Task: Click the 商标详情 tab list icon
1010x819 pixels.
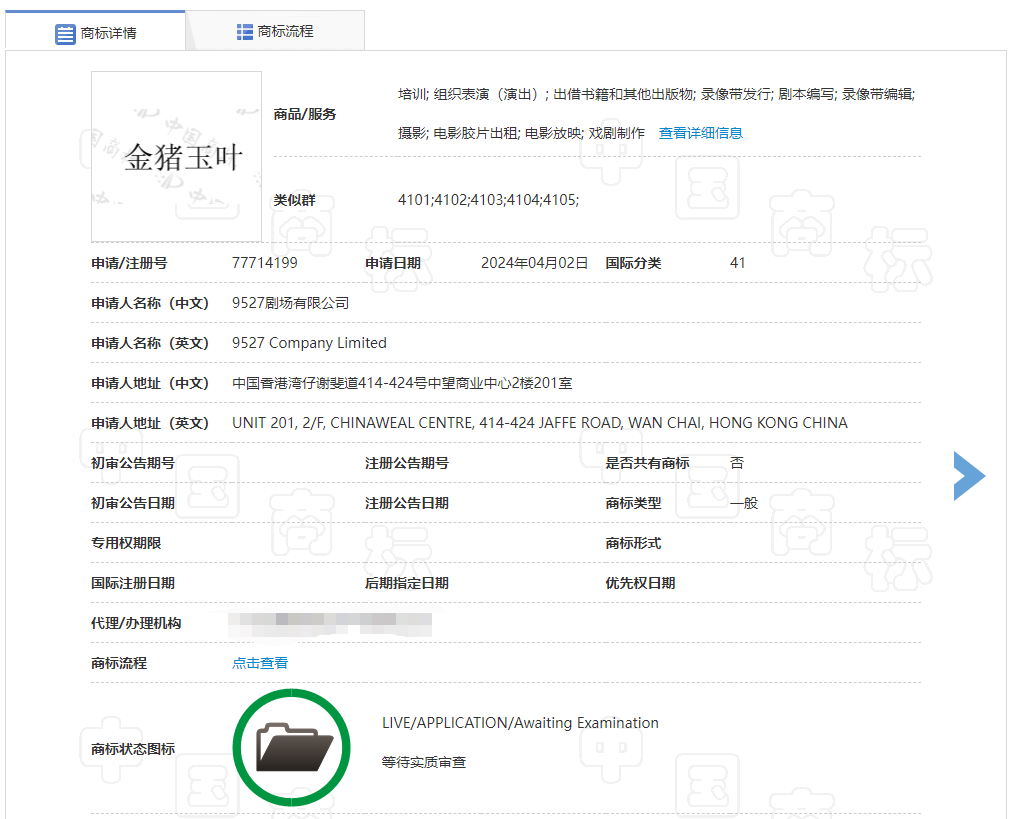Action: coord(65,34)
